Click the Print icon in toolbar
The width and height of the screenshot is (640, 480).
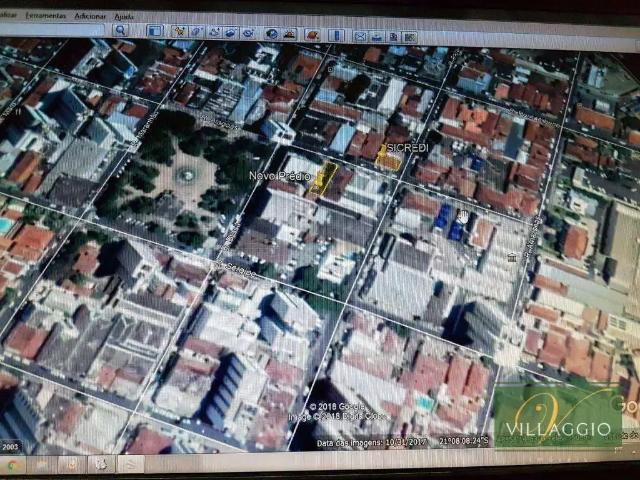(x=377, y=37)
